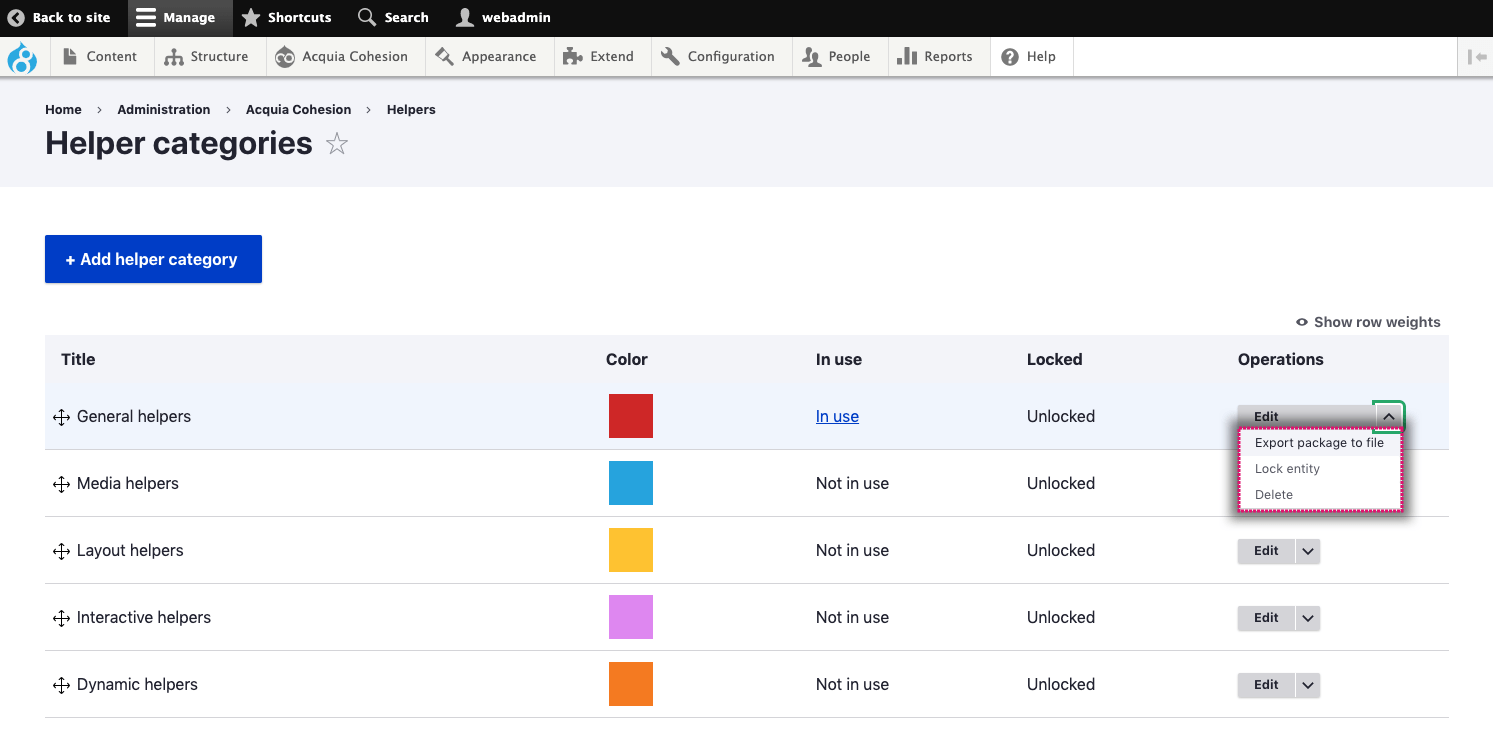Click the magnifier icon next to Search
Screen dimensions: 1493x753
(x=367, y=17)
